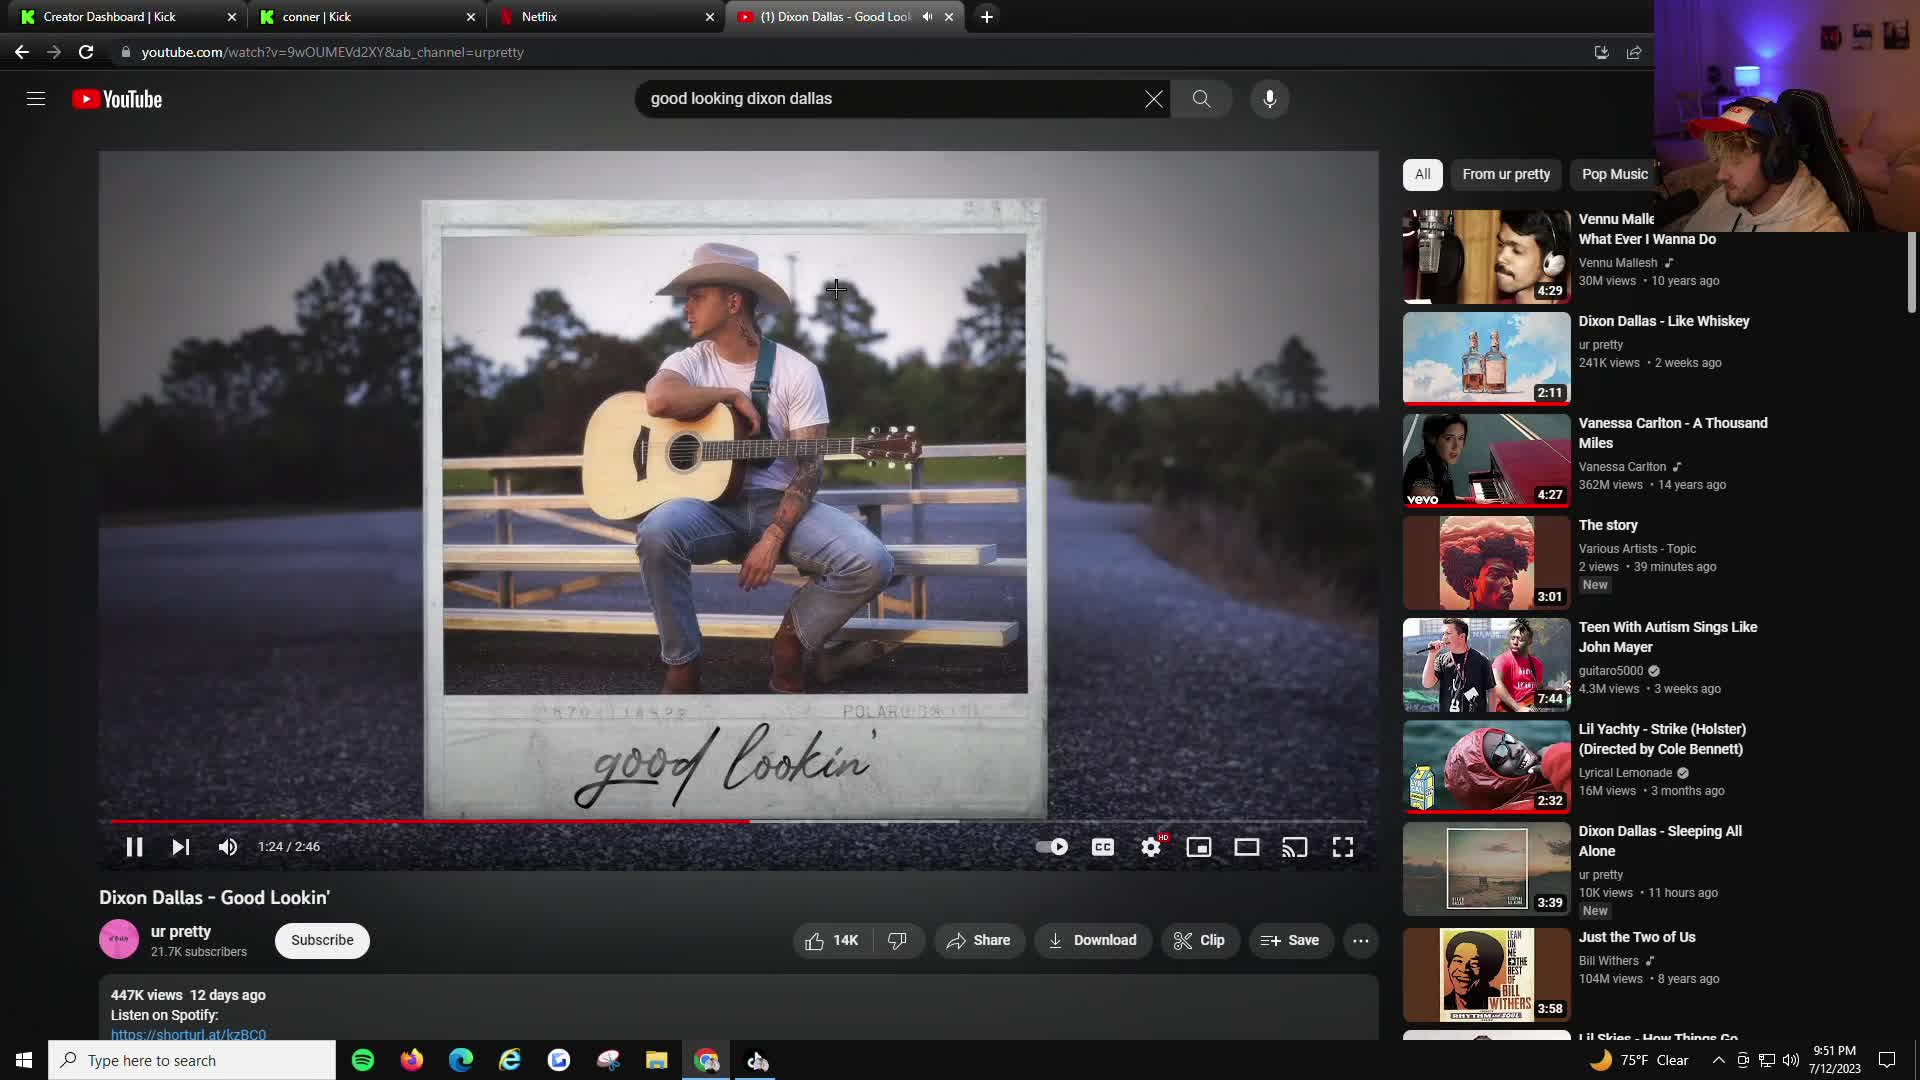Dislike this video

(898, 941)
